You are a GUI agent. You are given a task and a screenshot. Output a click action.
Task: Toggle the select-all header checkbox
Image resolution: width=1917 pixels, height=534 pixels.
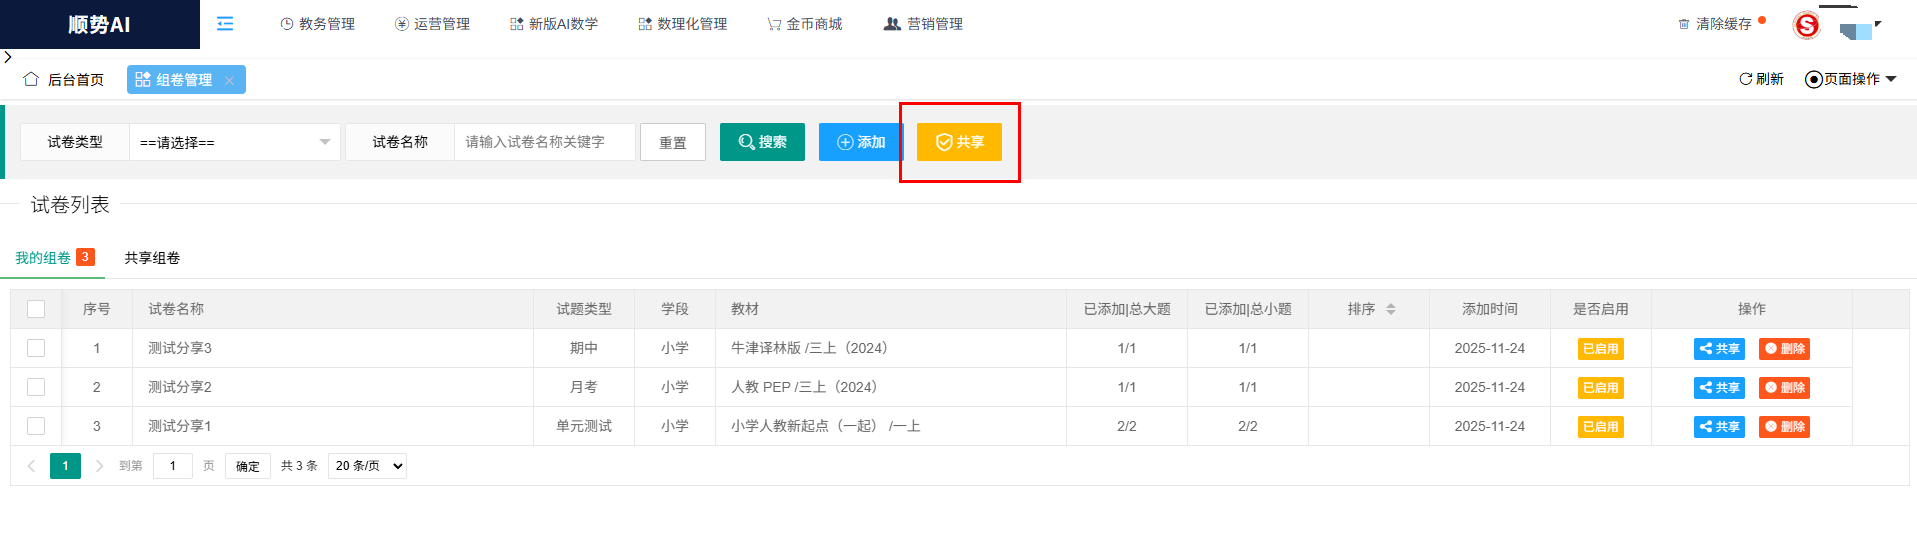click(36, 309)
